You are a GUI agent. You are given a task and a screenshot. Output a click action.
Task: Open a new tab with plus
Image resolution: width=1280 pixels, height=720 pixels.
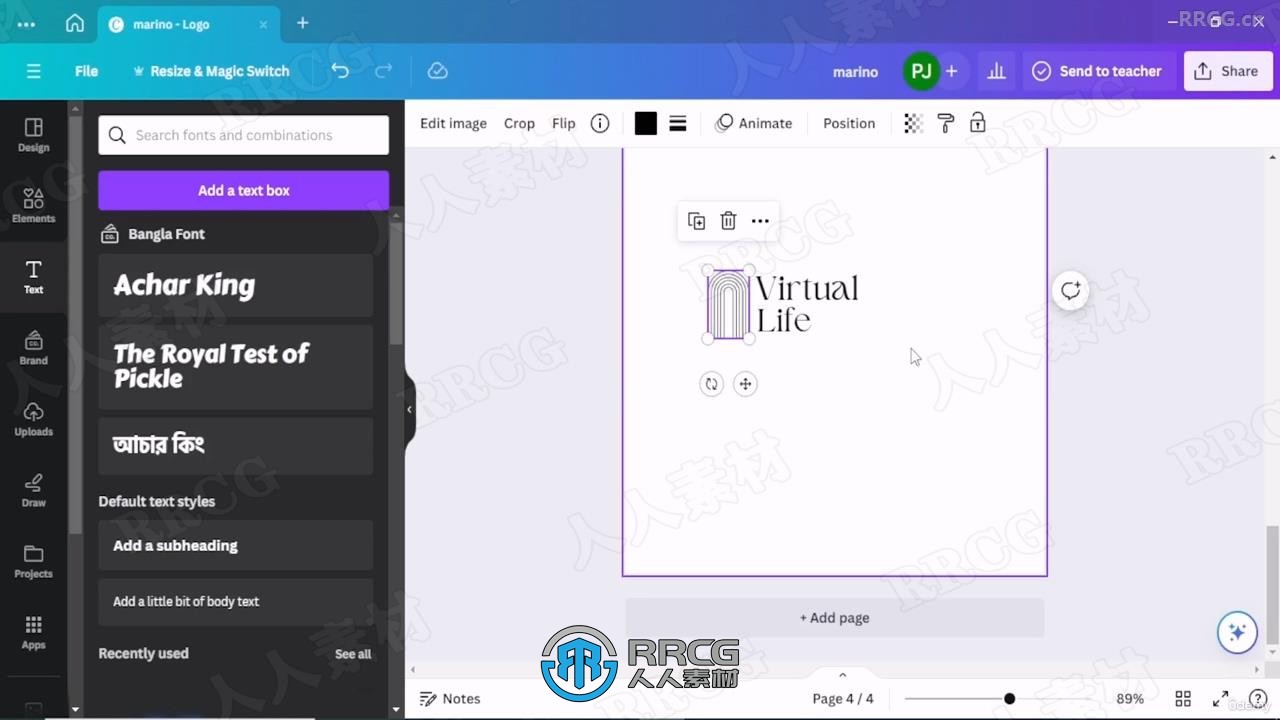[x=303, y=23]
